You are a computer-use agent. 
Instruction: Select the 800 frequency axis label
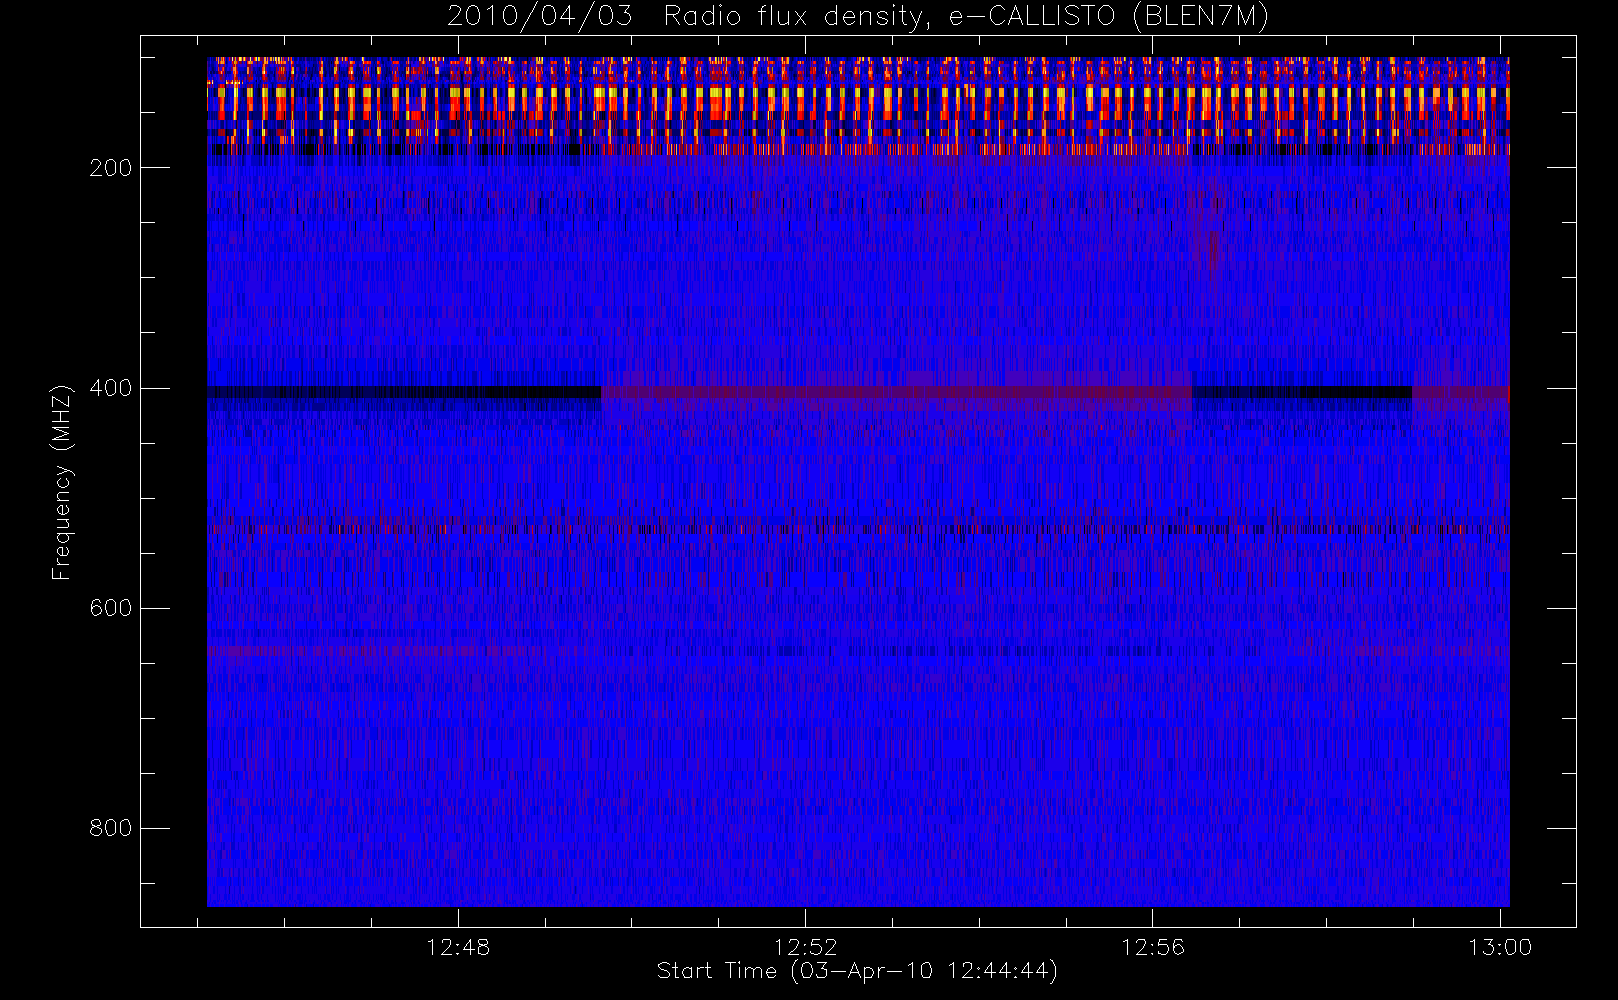(x=110, y=828)
